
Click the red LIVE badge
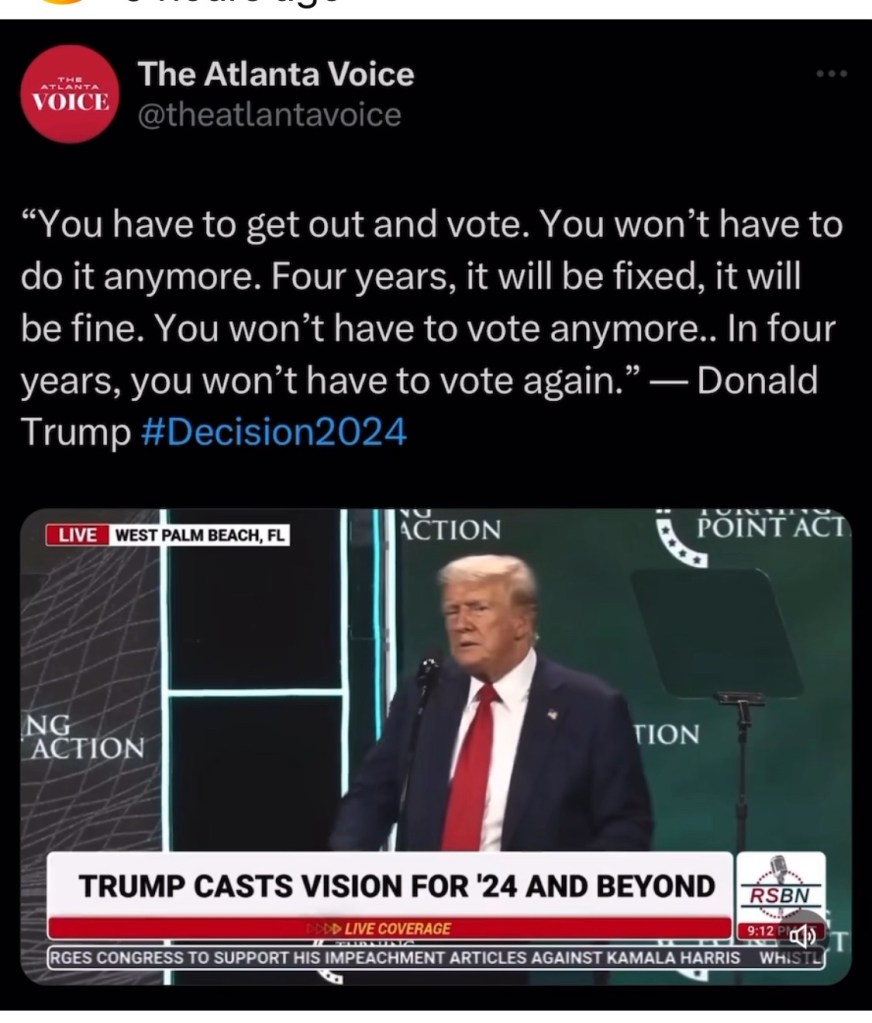pos(78,535)
